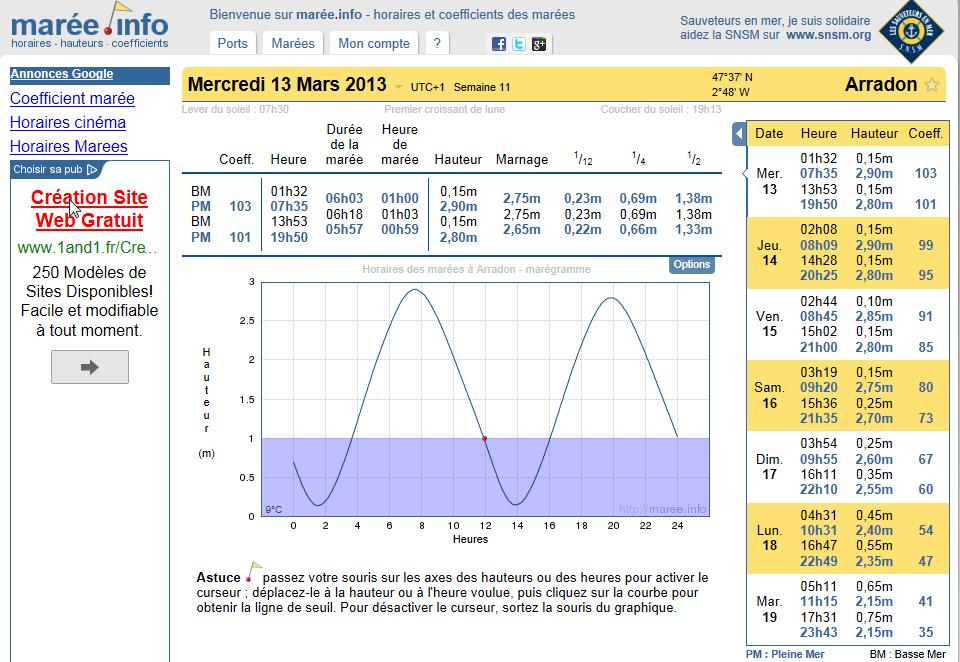Open the Mon compte tab
Image resolution: width=960 pixels, height=662 pixels.
[x=374, y=43]
